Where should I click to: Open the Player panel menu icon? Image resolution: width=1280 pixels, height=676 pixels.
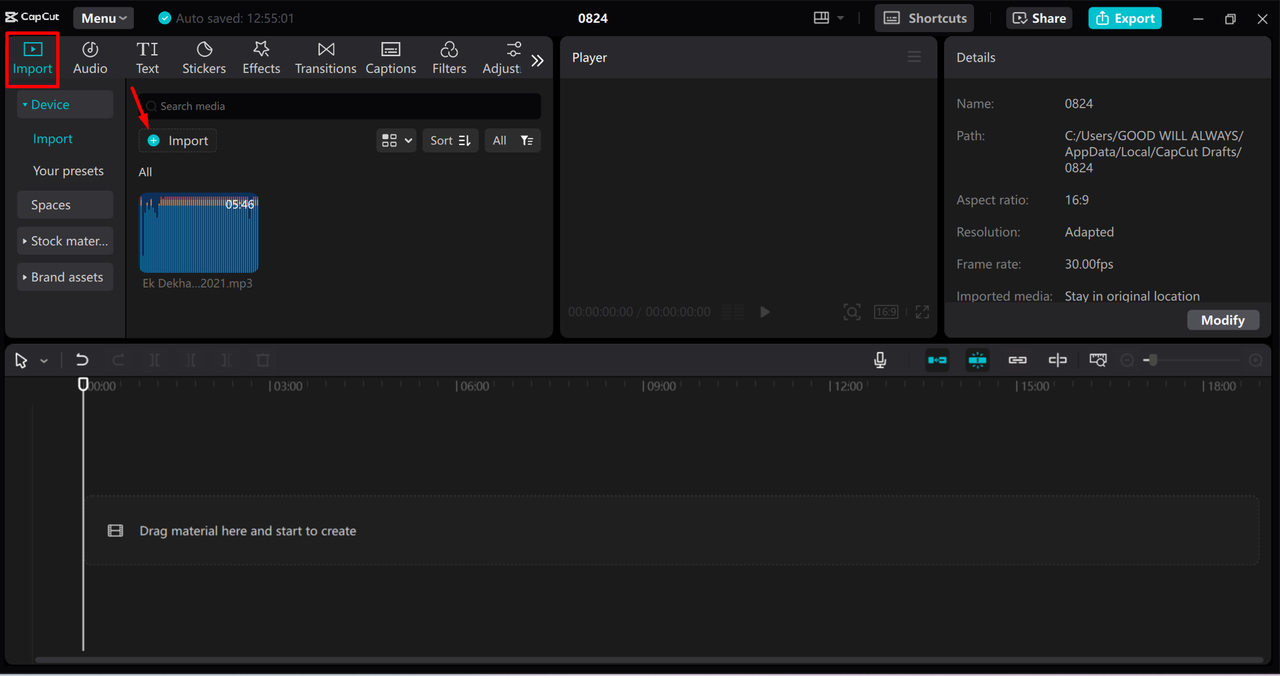[x=914, y=57]
